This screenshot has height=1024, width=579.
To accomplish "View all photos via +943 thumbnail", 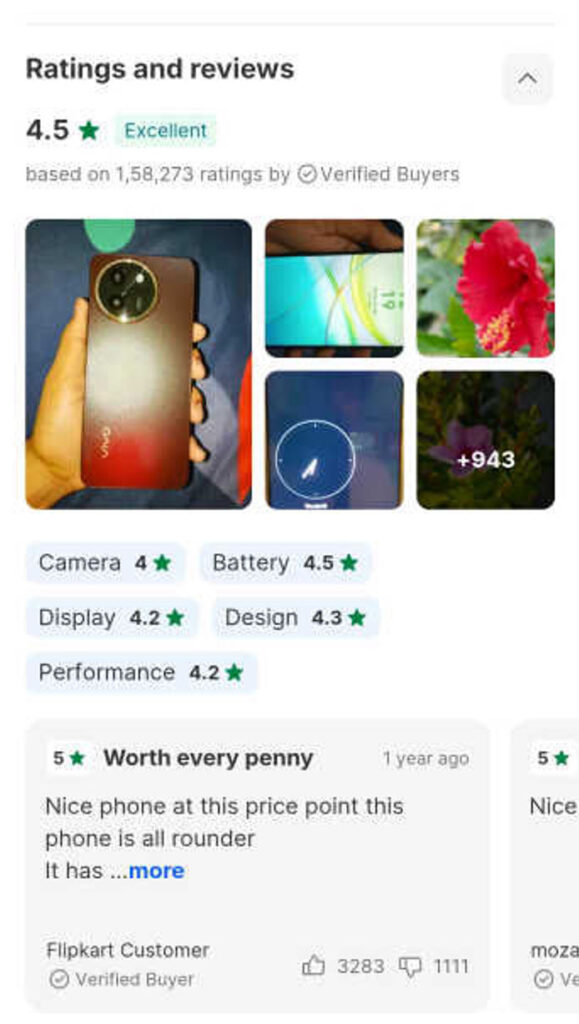I will click(x=486, y=440).
